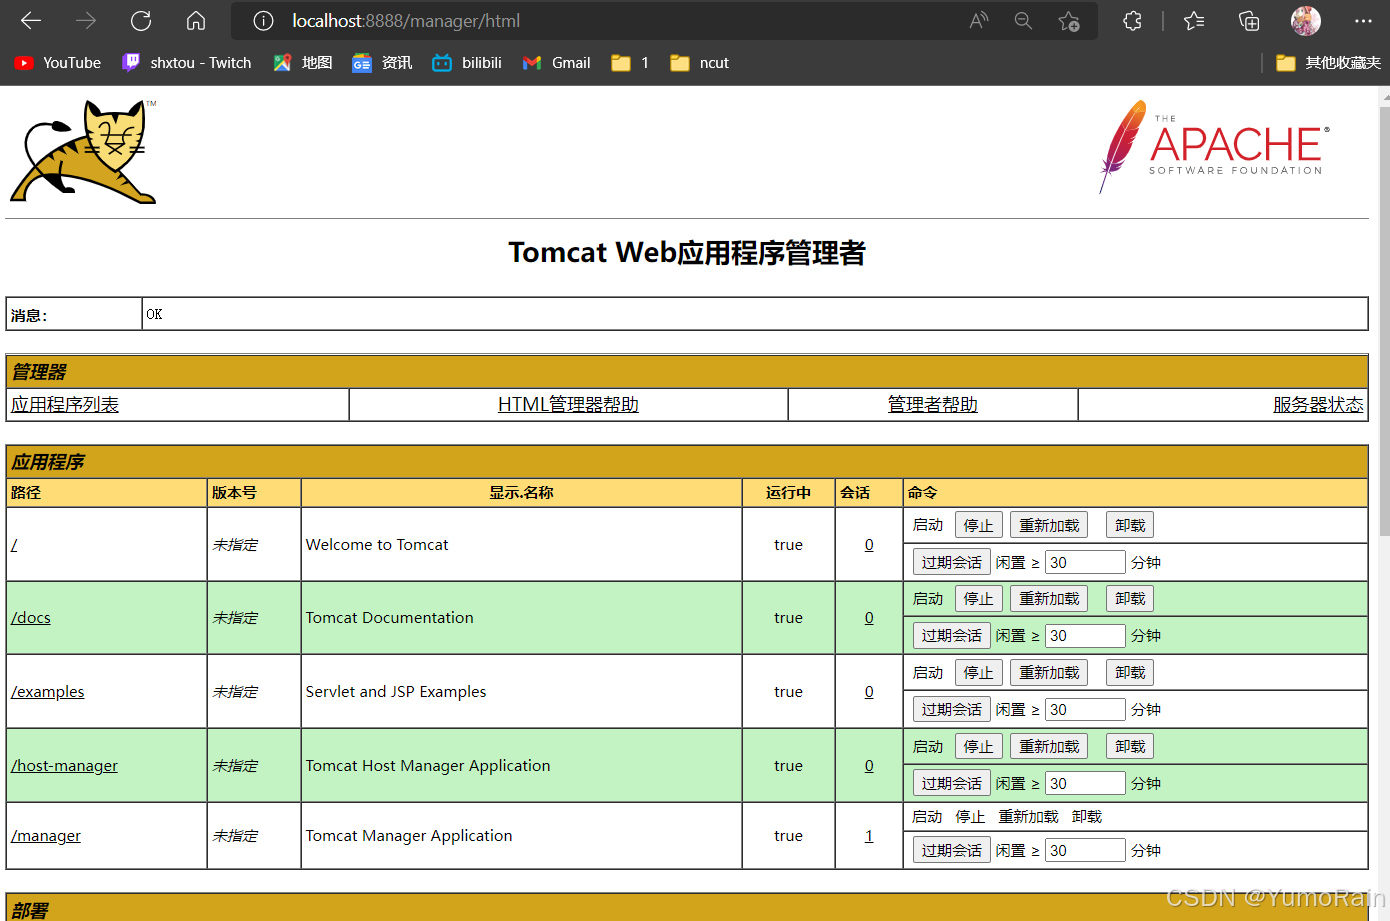Open the 资讯 news bookmark
The width and height of the screenshot is (1390, 921).
point(382,63)
